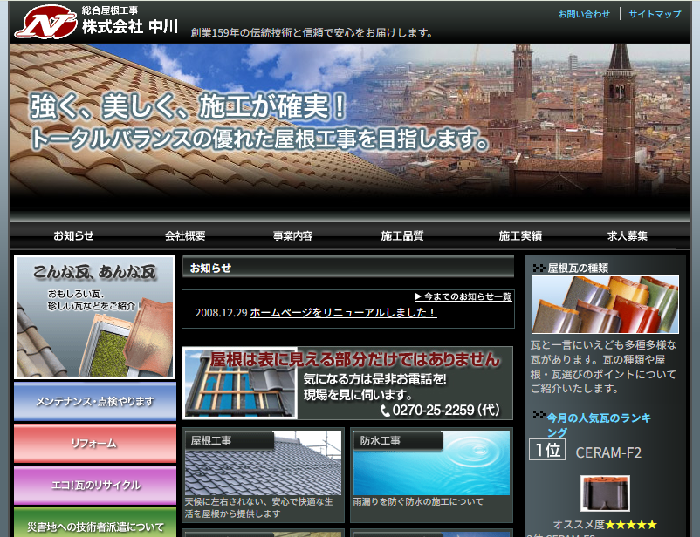Open the サイトマップ link

(655, 14)
